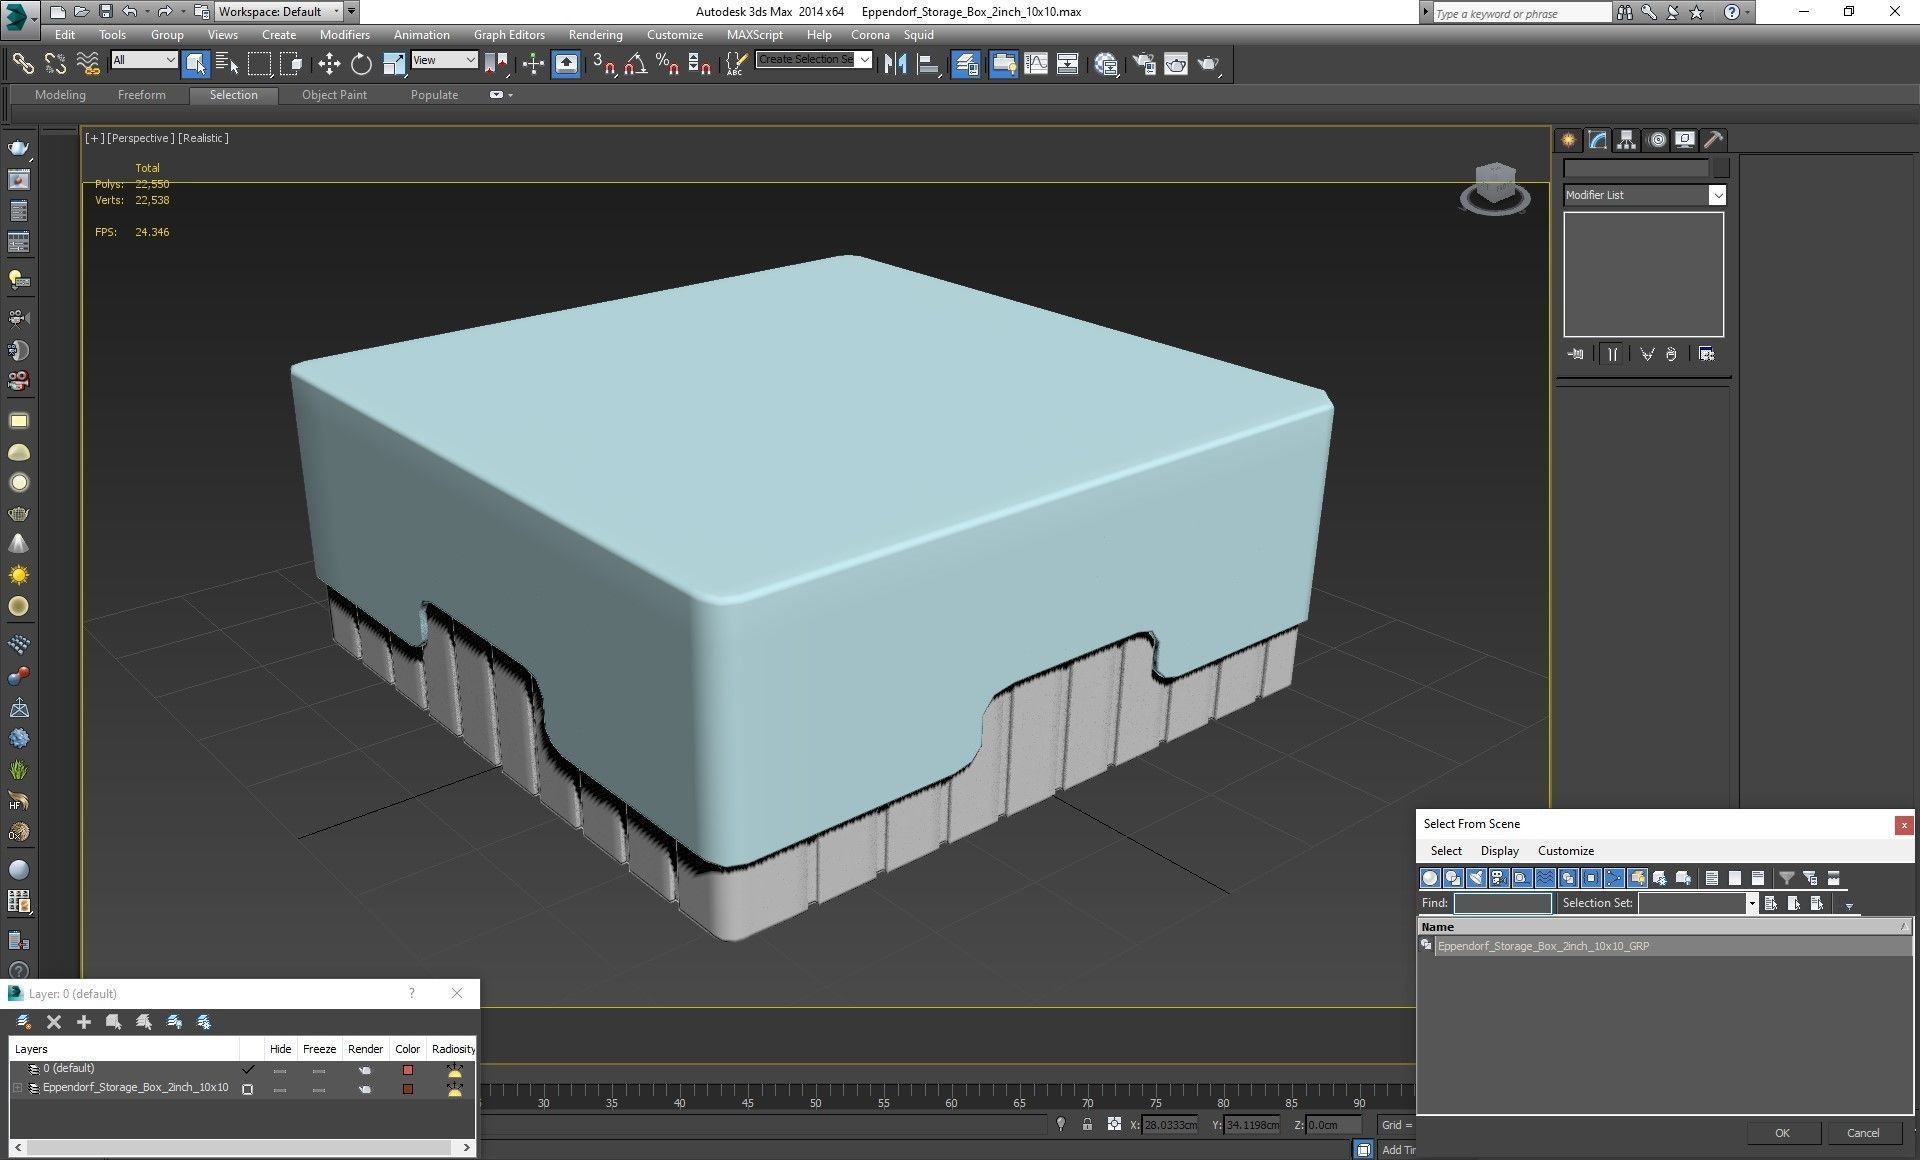The image size is (1920, 1160).
Task: Open Select by Name dialog
Action: [x=227, y=64]
